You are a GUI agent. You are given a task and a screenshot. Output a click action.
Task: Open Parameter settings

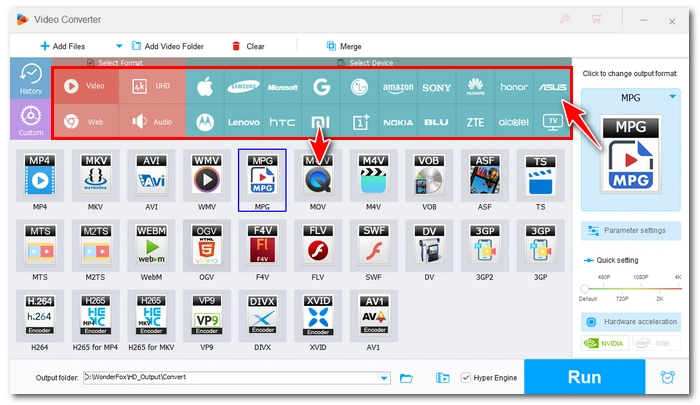pos(631,230)
